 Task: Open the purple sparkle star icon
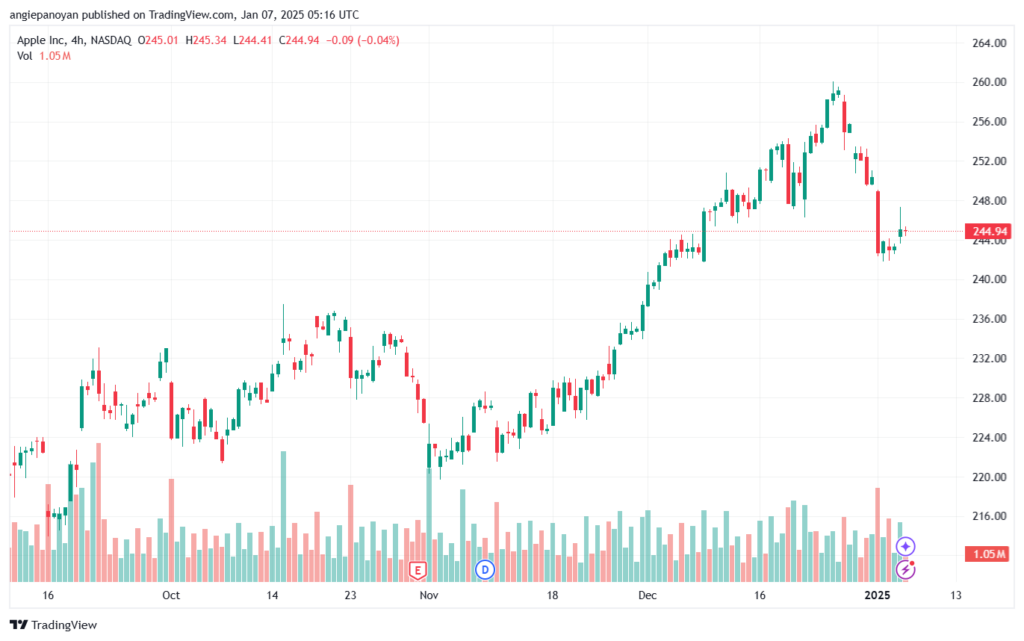[x=905, y=546]
